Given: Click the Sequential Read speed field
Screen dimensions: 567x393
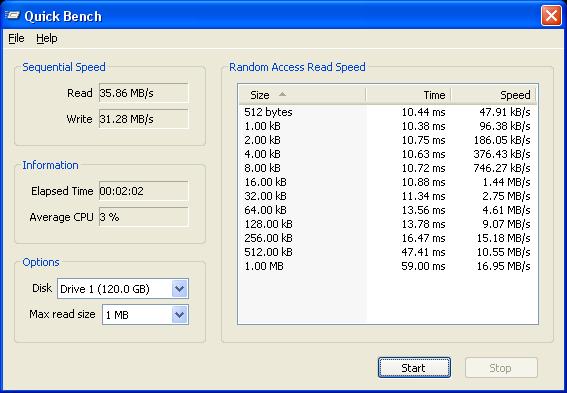Looking at the screenshot, I should pos(144,93).
